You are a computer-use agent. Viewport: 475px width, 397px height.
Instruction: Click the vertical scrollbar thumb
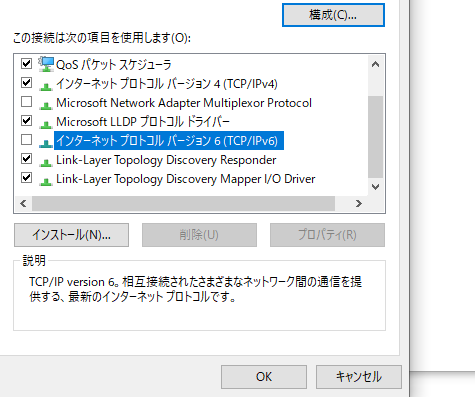point(376,137)
